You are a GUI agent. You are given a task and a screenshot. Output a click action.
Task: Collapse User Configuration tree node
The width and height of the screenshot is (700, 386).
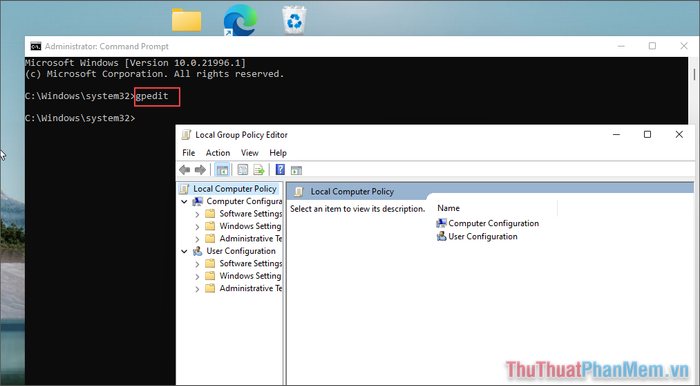tap(184, 251)
